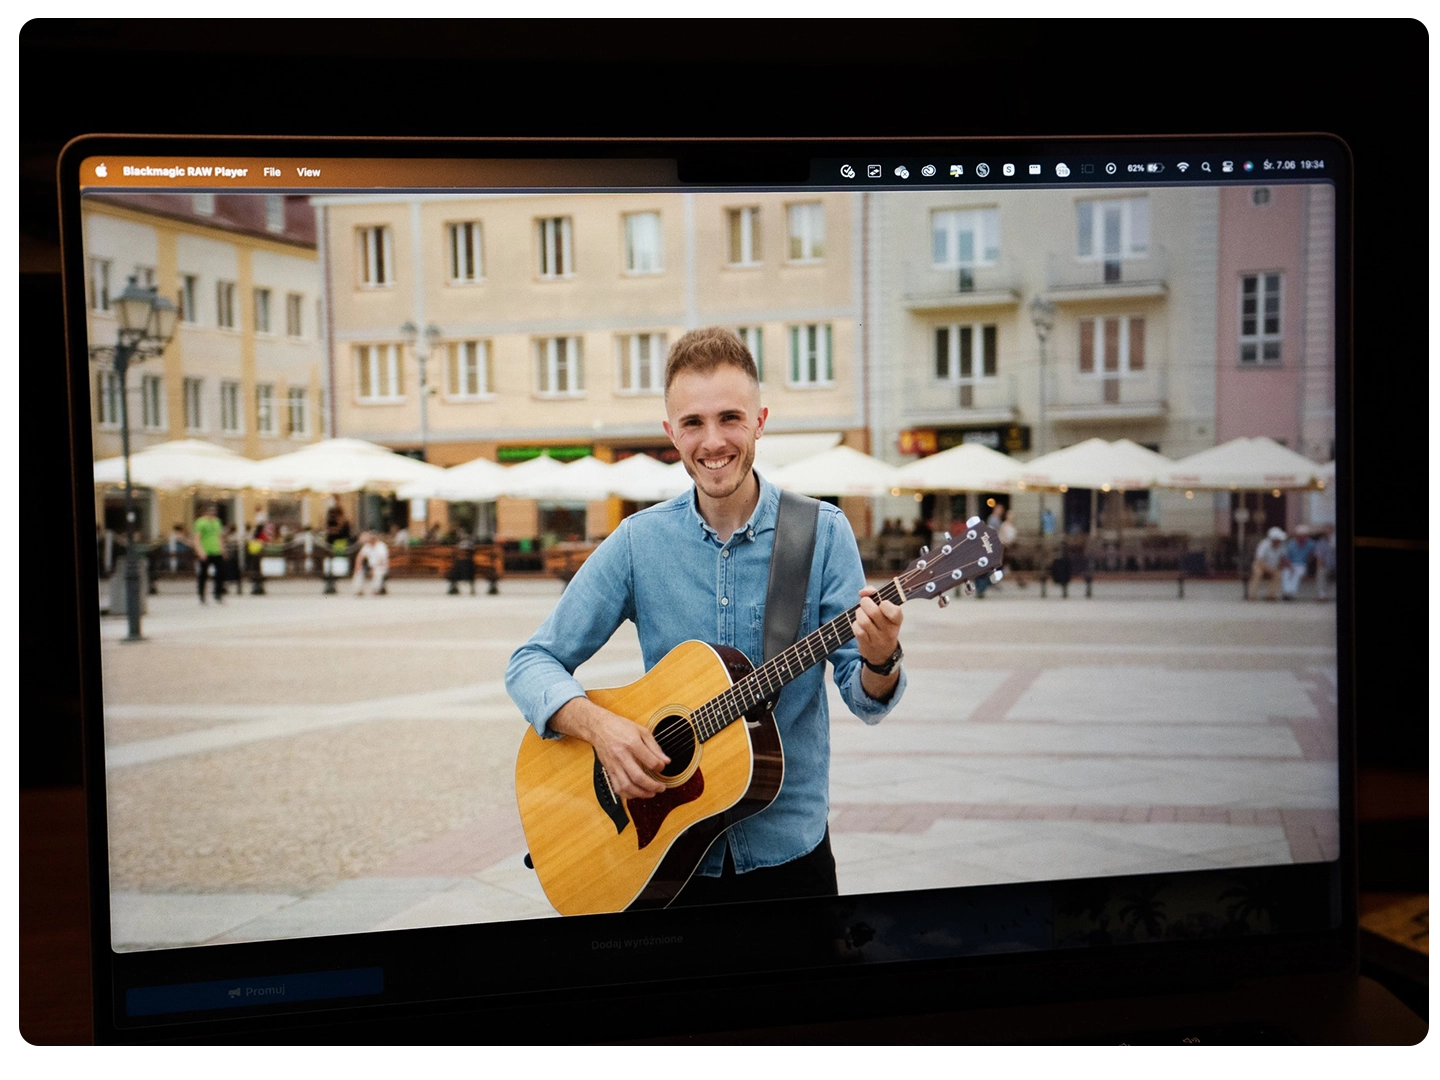Click the checkmark badge icon in menu bar
The image size is (1440, 1080).
pyautogui.click(x=848, y=171)
